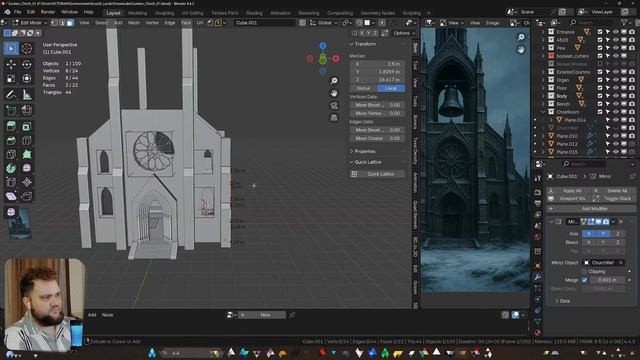The height and width of the screenshot is (360, 640).
Task: Select the Move tool
Action: tap(11, 64)
